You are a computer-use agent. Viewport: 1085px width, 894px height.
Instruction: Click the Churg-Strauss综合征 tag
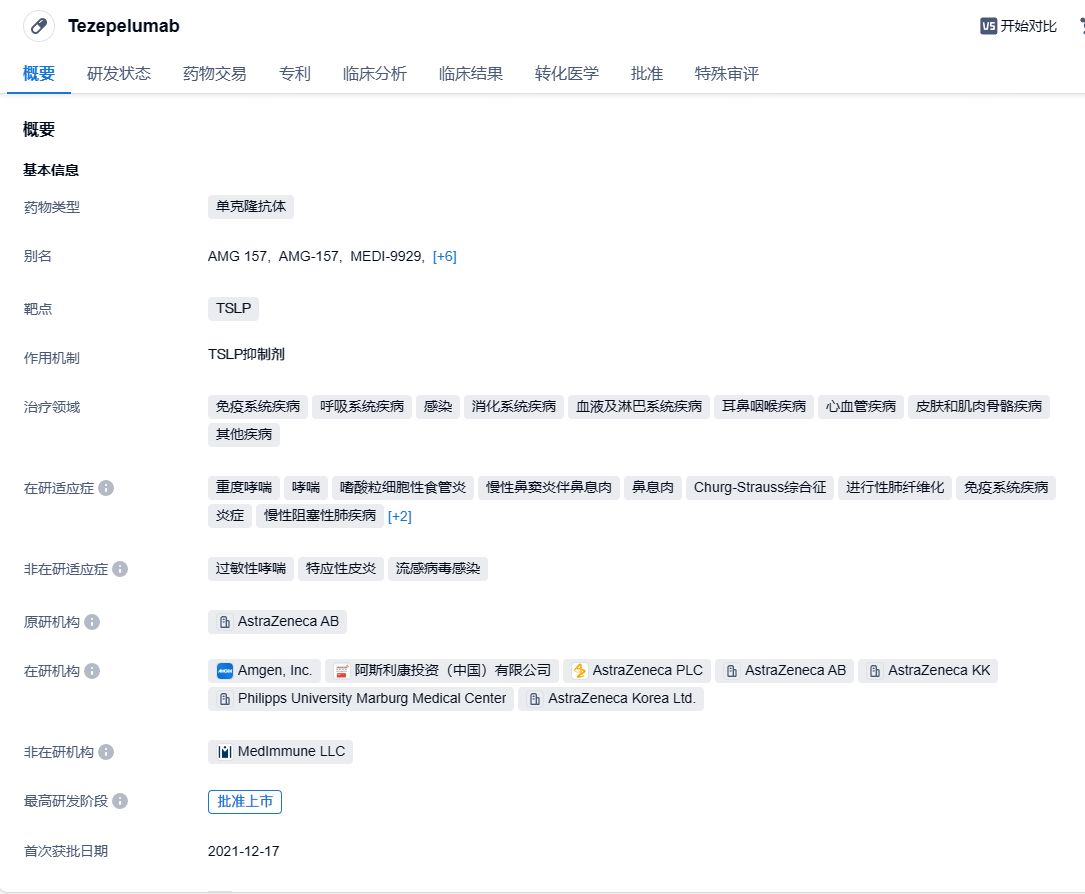click(760, 488)
